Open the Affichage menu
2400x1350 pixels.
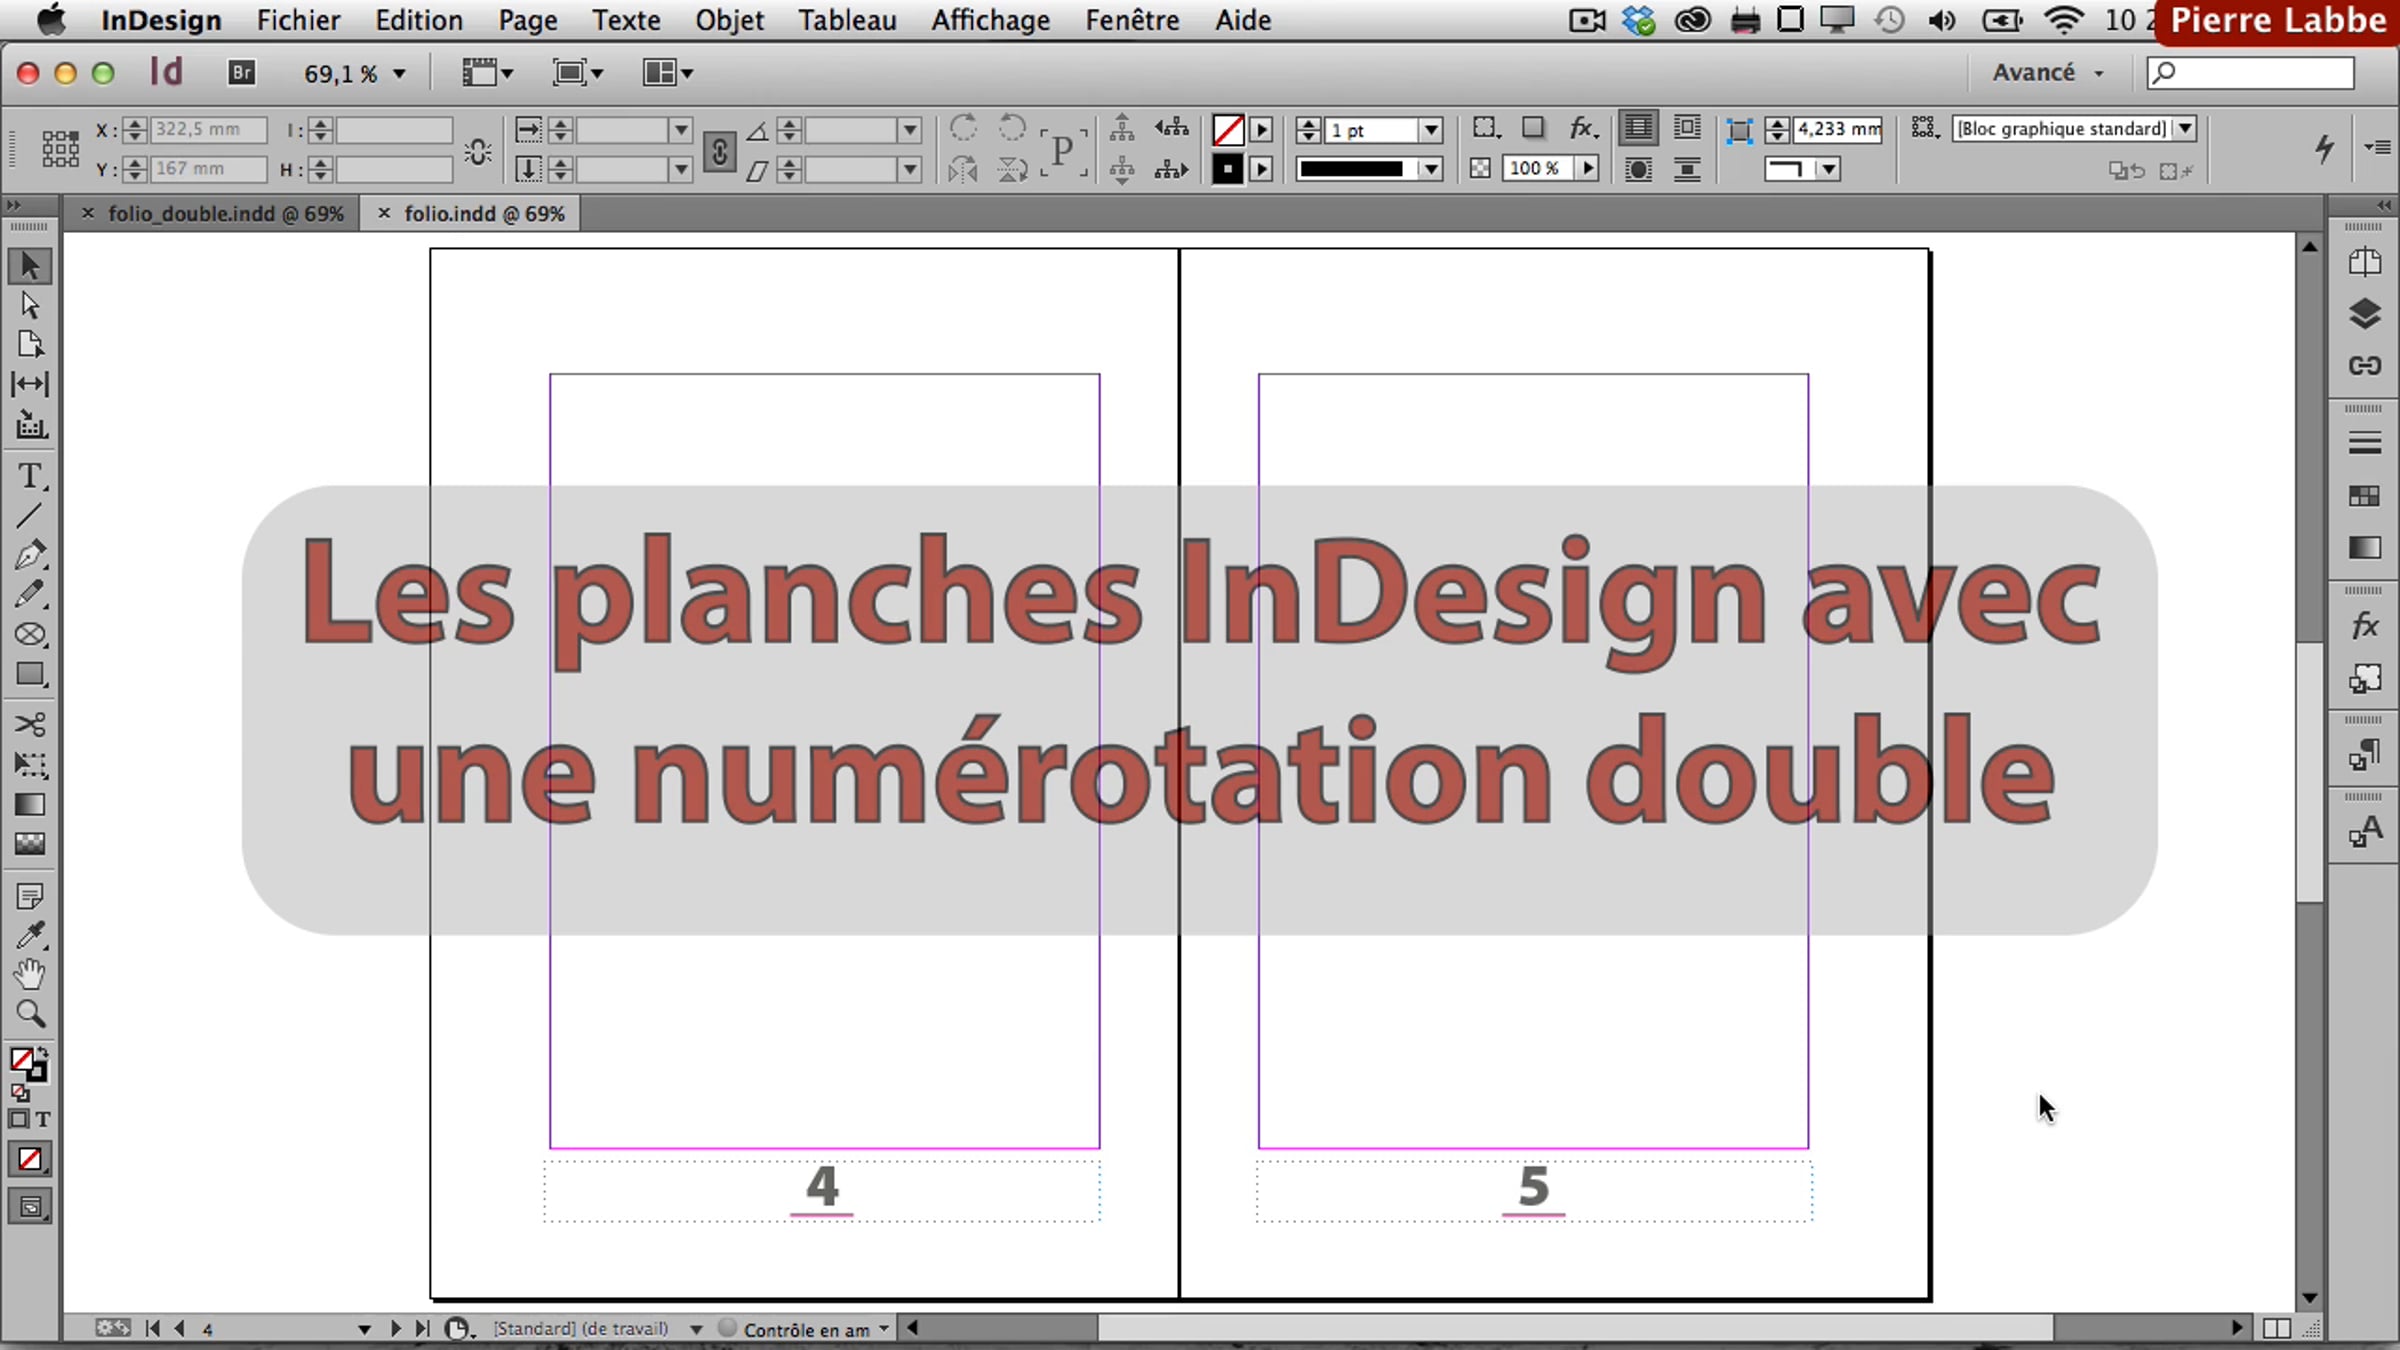pyautogui.click(x=990, y=20)
